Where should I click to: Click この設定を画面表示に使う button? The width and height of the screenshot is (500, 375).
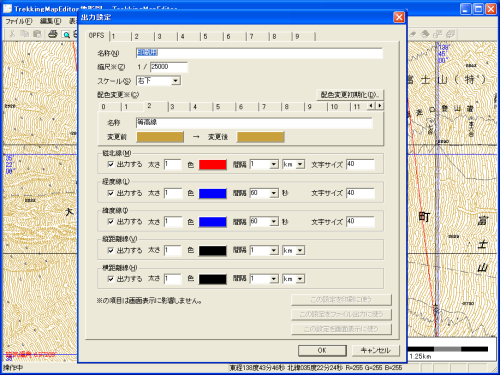341,329
